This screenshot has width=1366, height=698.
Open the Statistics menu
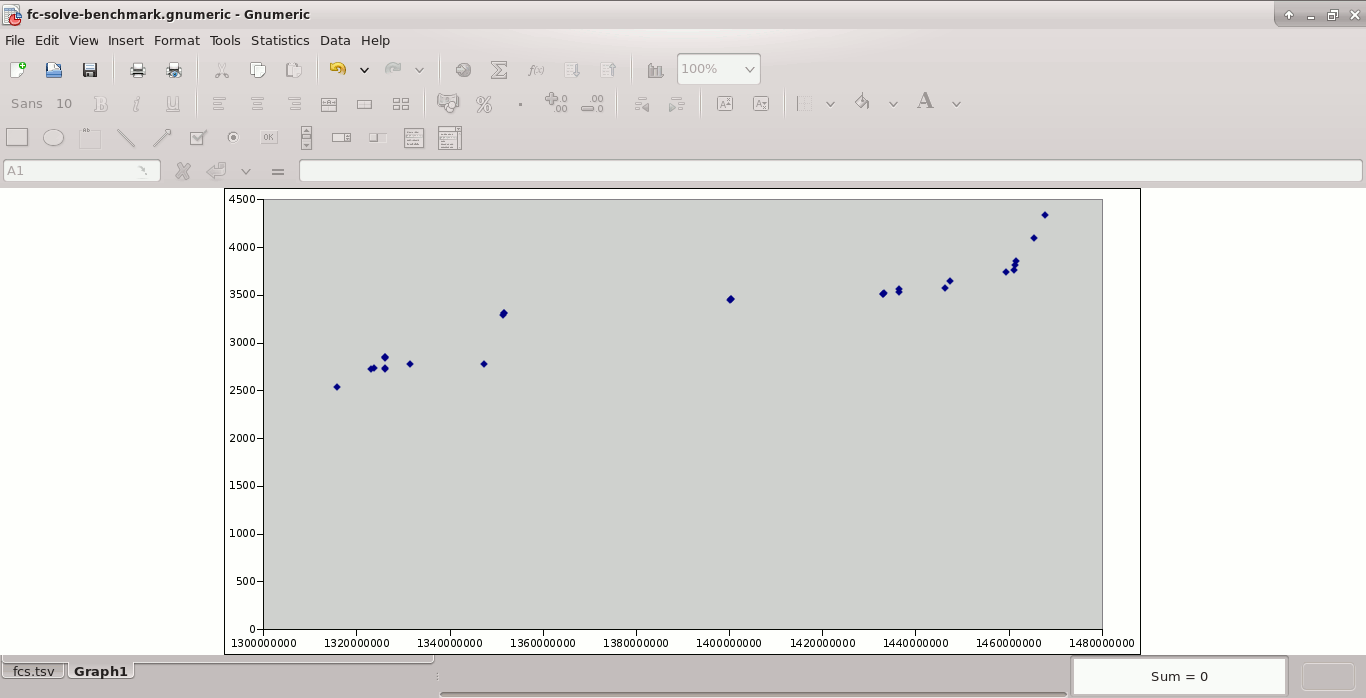pyautogui.click(x=280, y=41)
